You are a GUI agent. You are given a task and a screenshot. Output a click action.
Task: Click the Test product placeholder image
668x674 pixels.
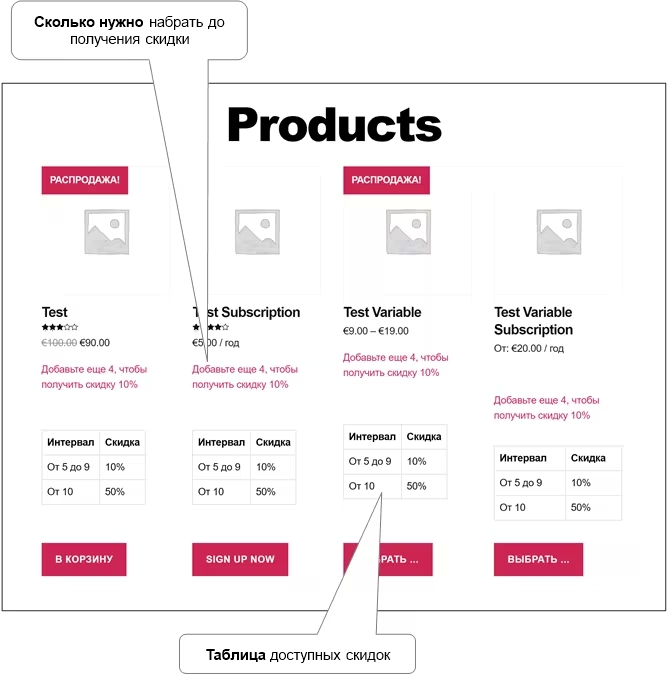(x=107, y=232)
